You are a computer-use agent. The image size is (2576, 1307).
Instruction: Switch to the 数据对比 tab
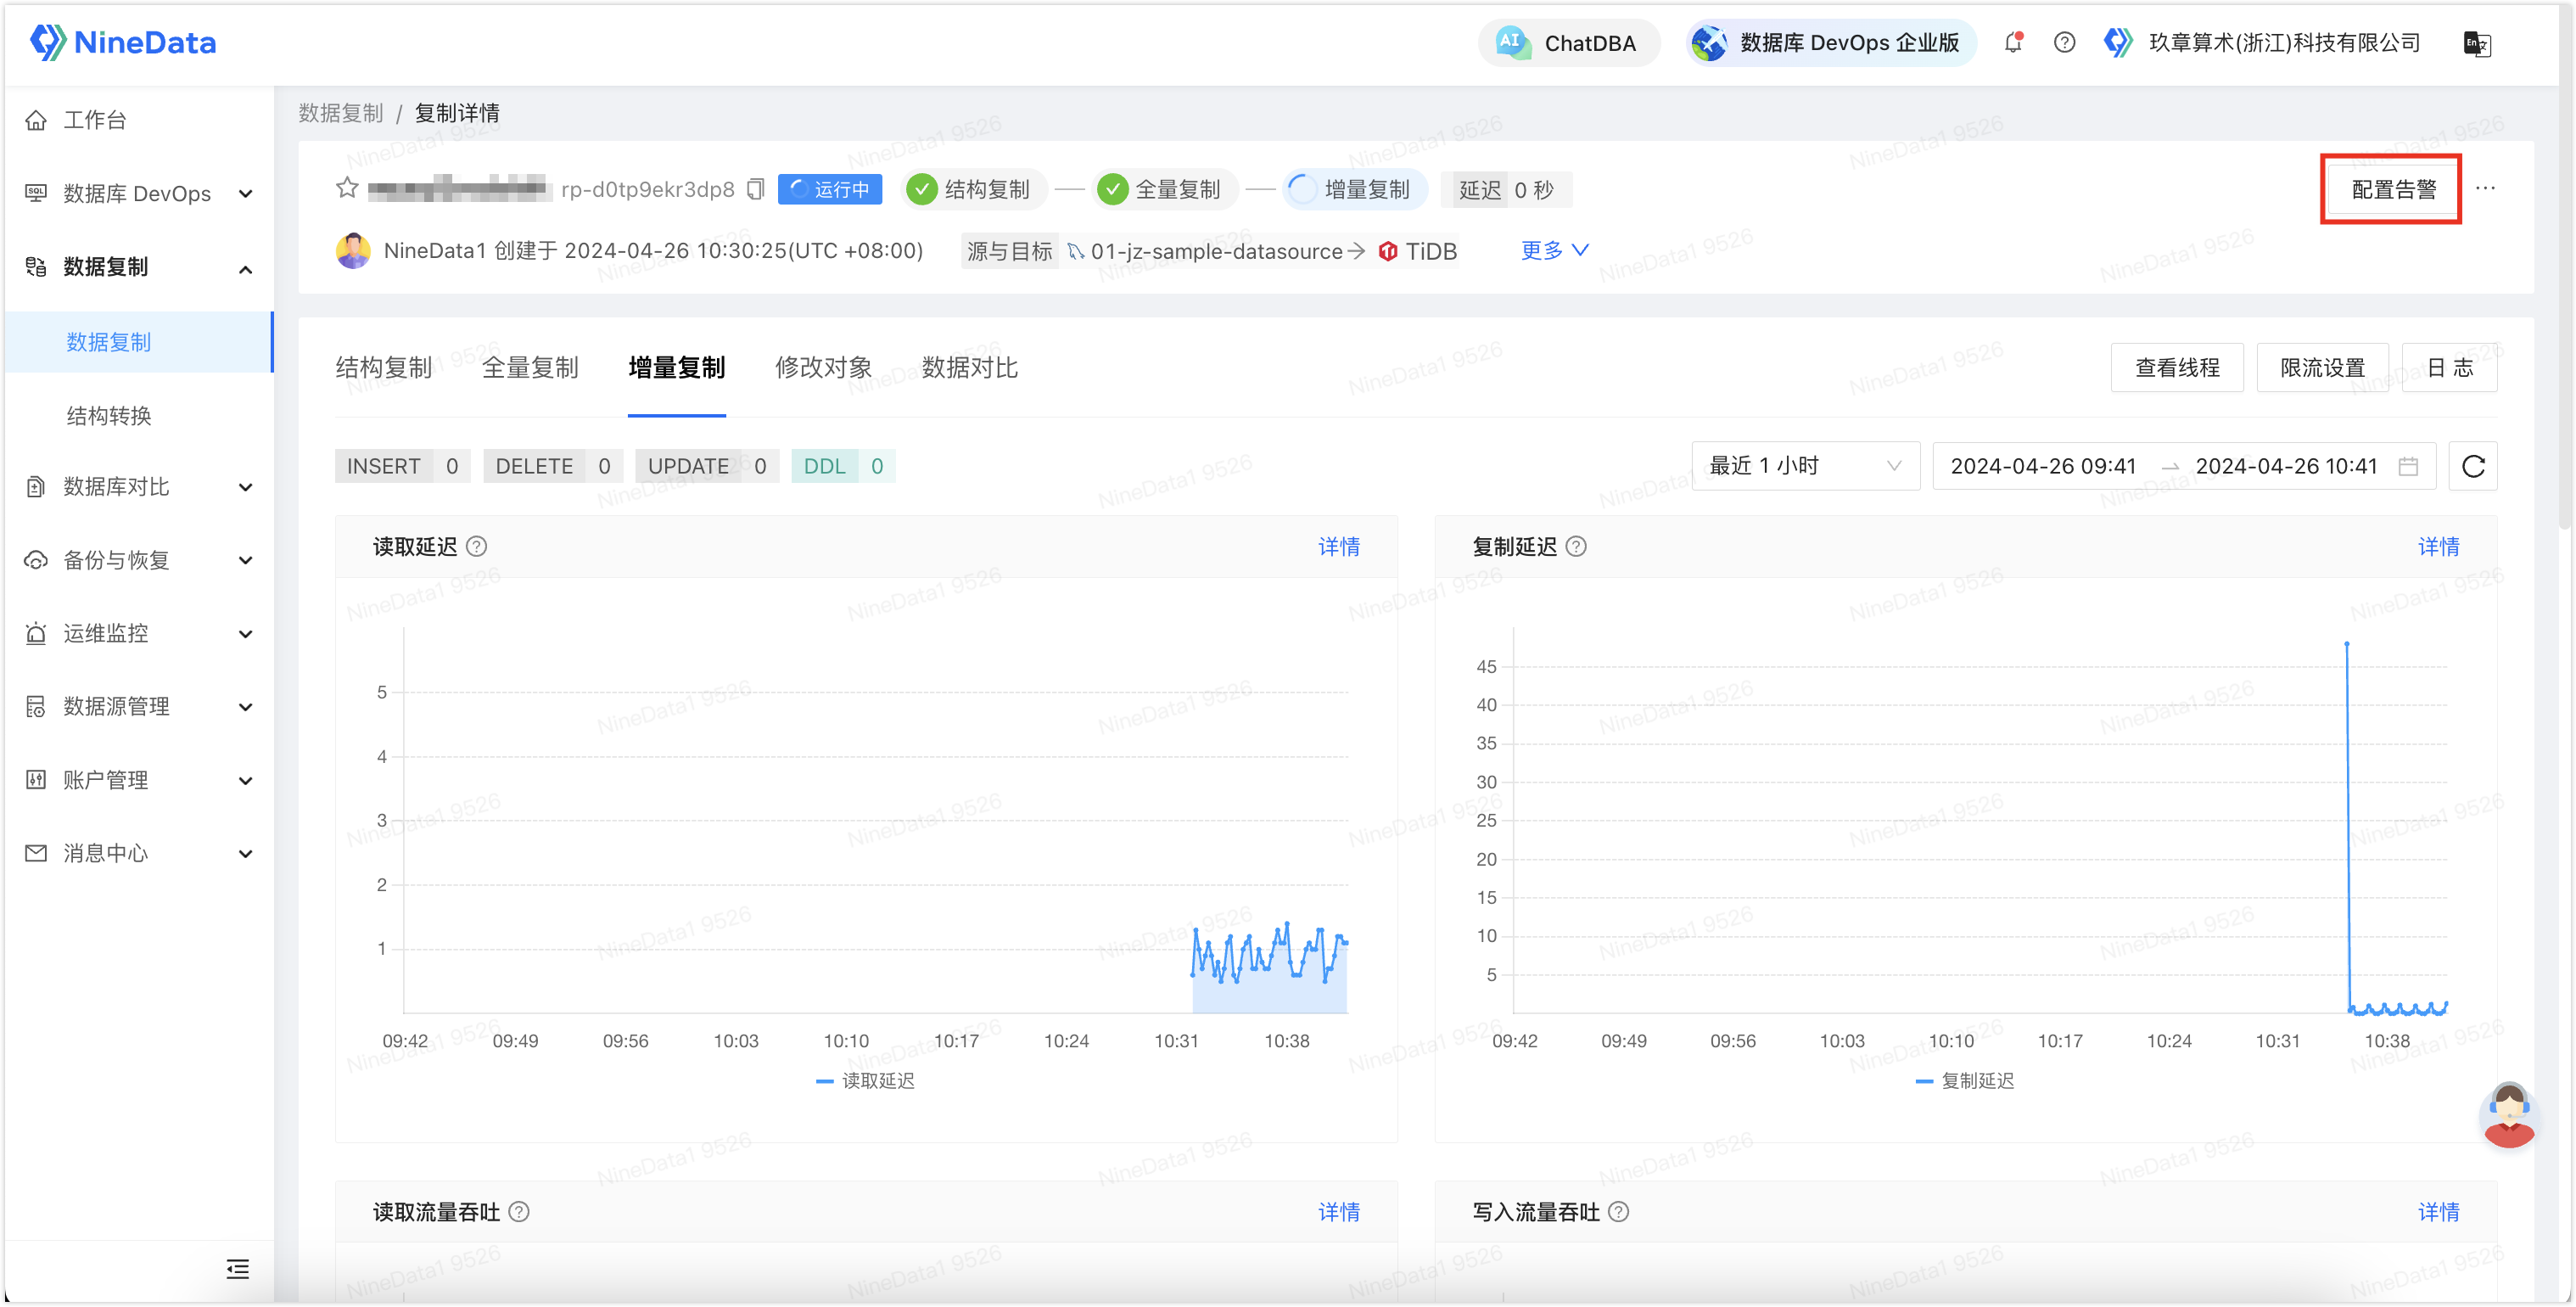(969, 368)
